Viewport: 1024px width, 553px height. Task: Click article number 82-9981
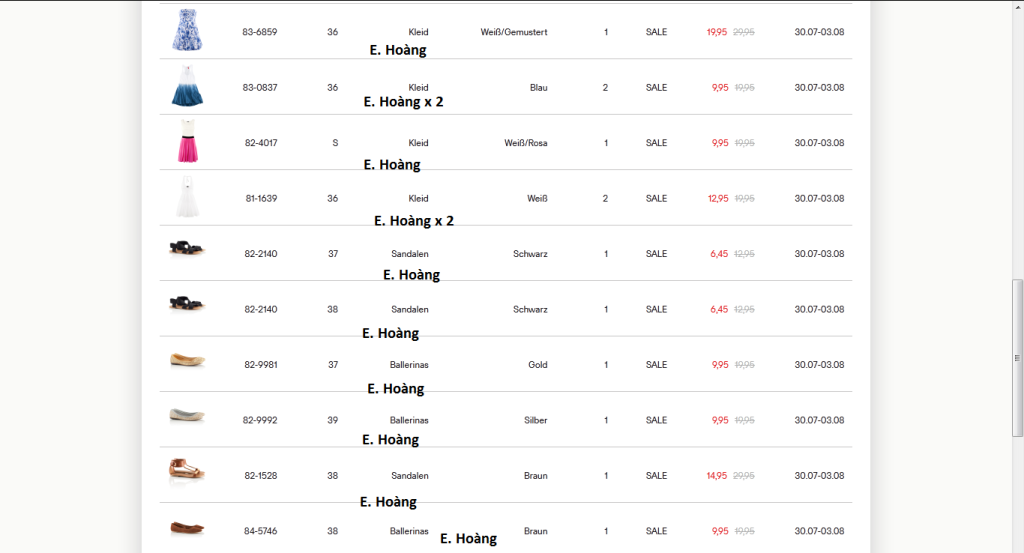point(261,365)
